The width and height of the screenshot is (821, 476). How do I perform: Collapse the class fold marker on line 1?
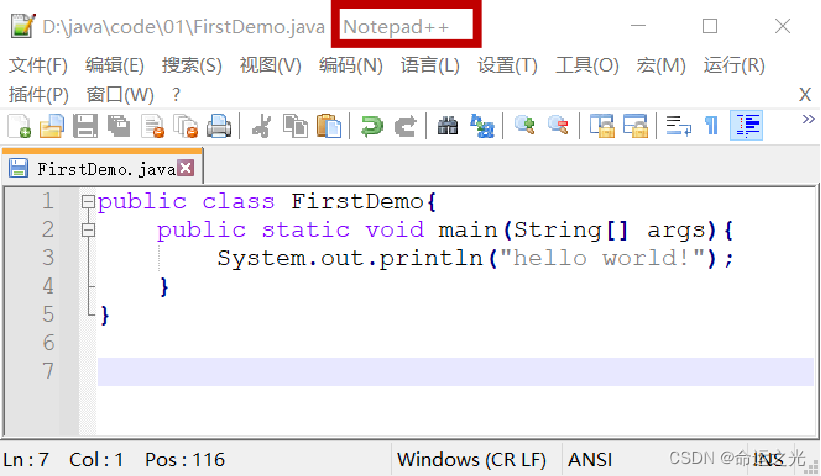[x=88, y=202]
